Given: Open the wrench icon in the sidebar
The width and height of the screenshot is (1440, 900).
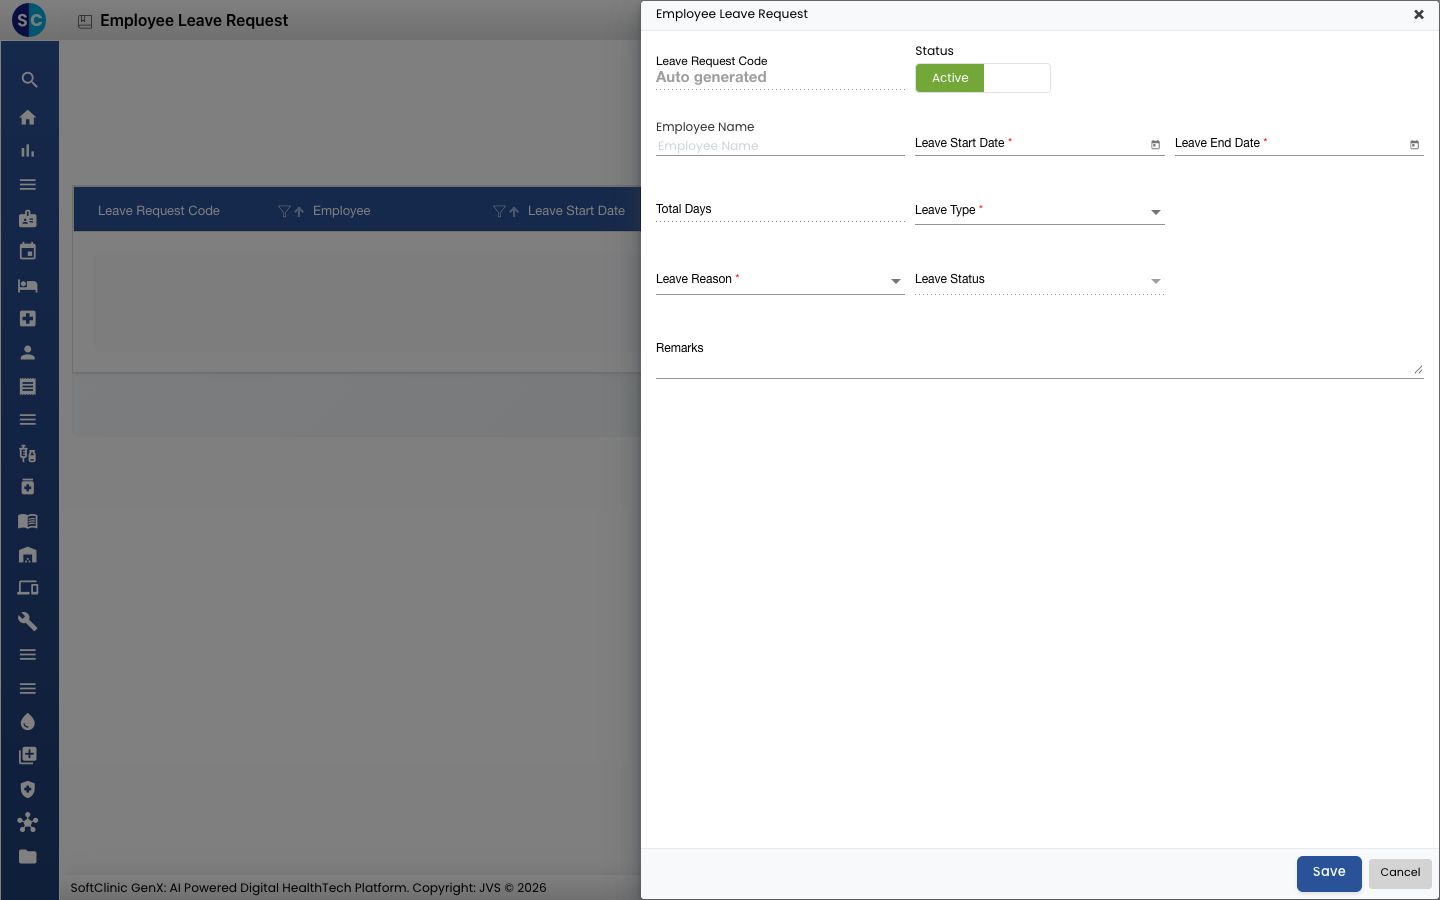Looking at the screenshot, I should [x=28, y=622].
